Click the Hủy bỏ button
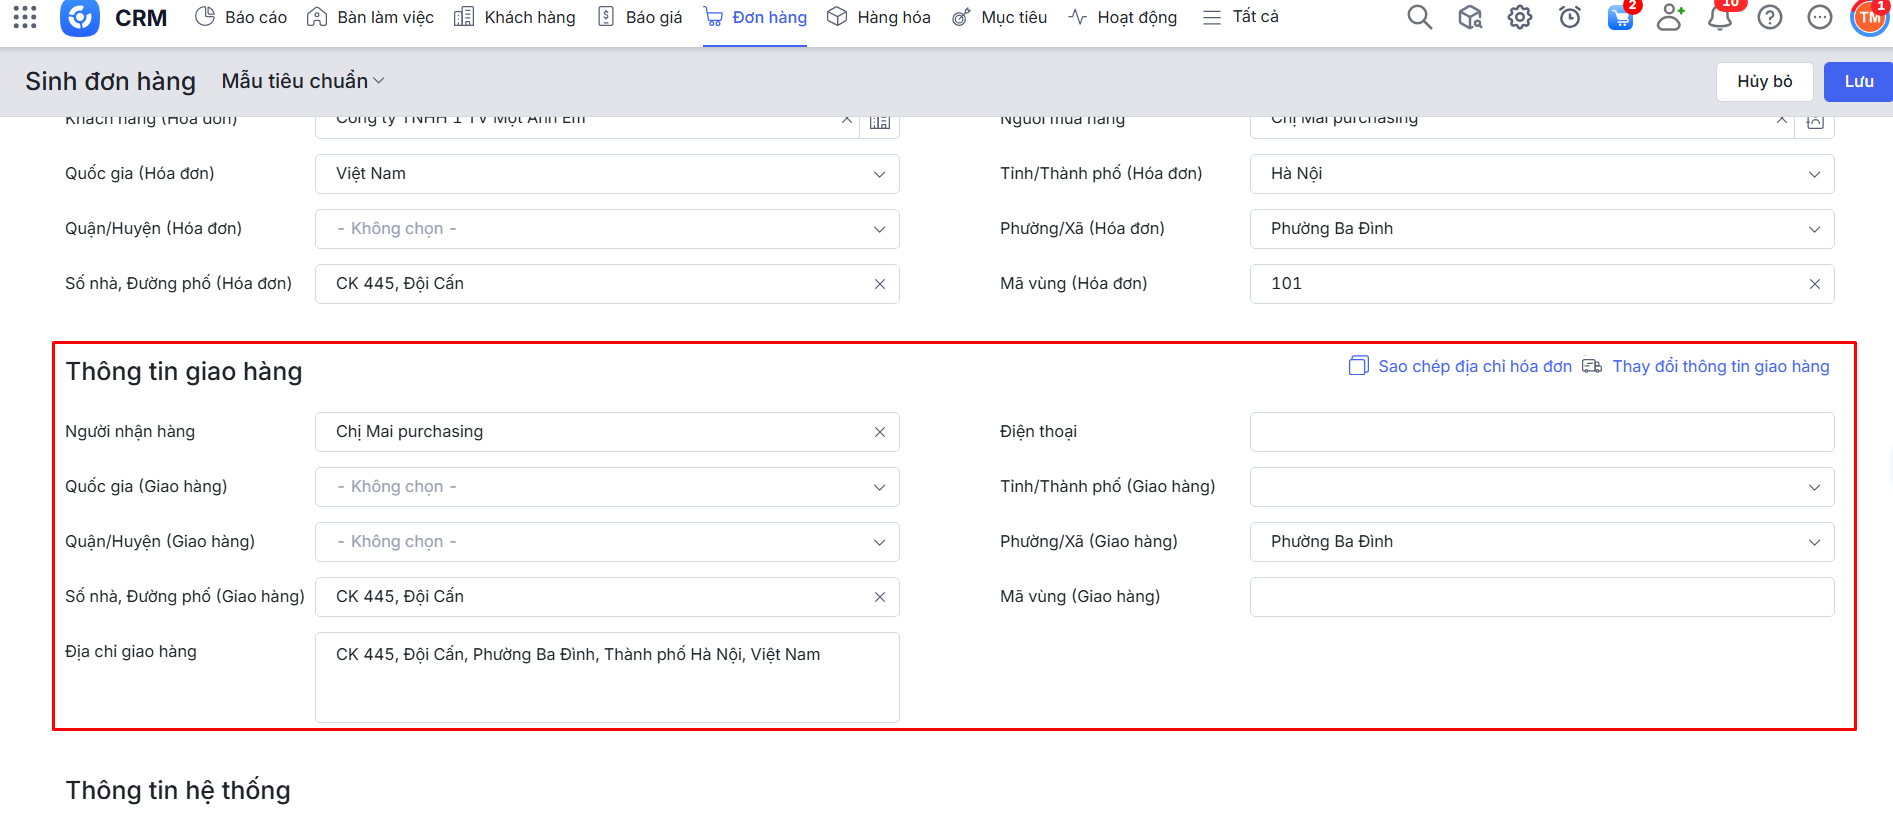The width and height of the screenshot is (1893, 815). [1764, 81]
